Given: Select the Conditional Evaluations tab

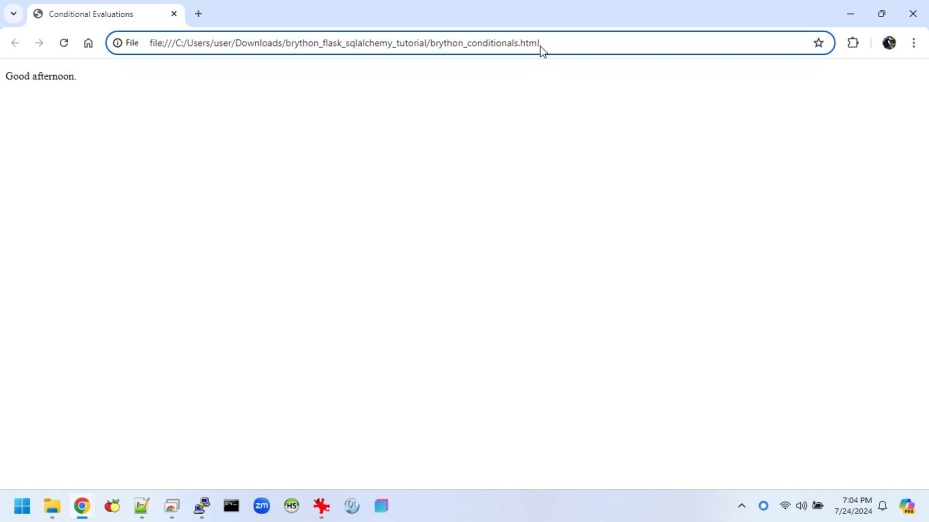Looking at the screenshot, I should [95, 14].
